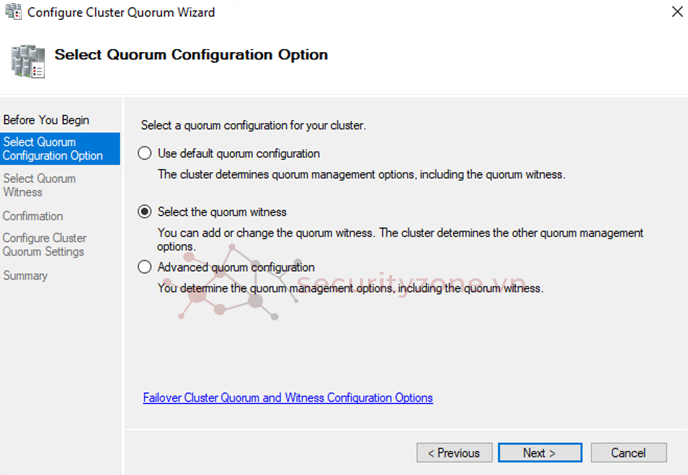Cancel the quorum wizard

628,453
